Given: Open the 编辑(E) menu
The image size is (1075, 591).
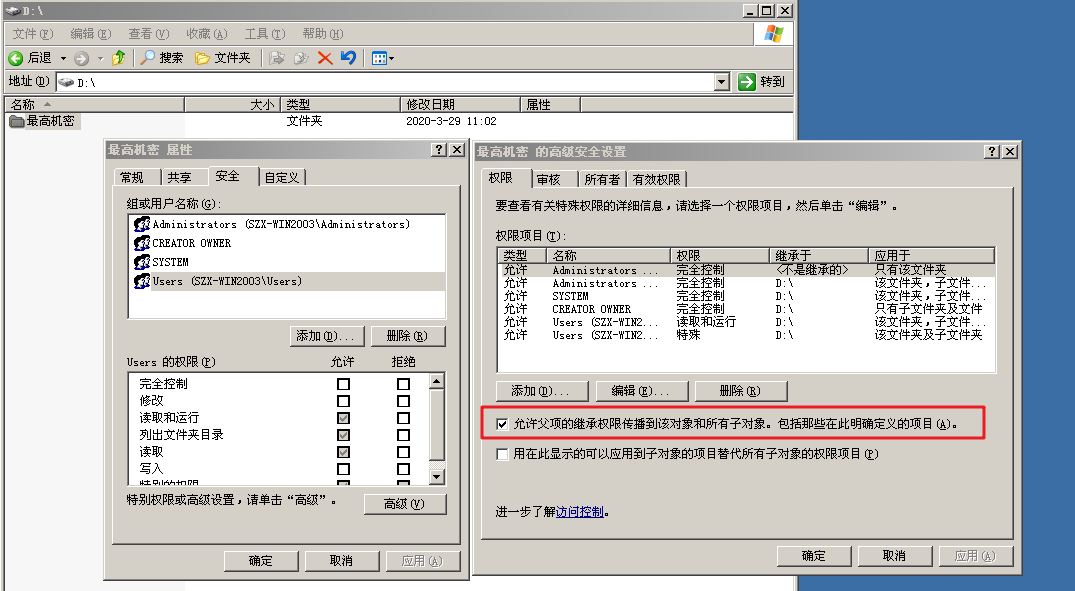Looking at the screenshot, I should click(x=90, y=34).
